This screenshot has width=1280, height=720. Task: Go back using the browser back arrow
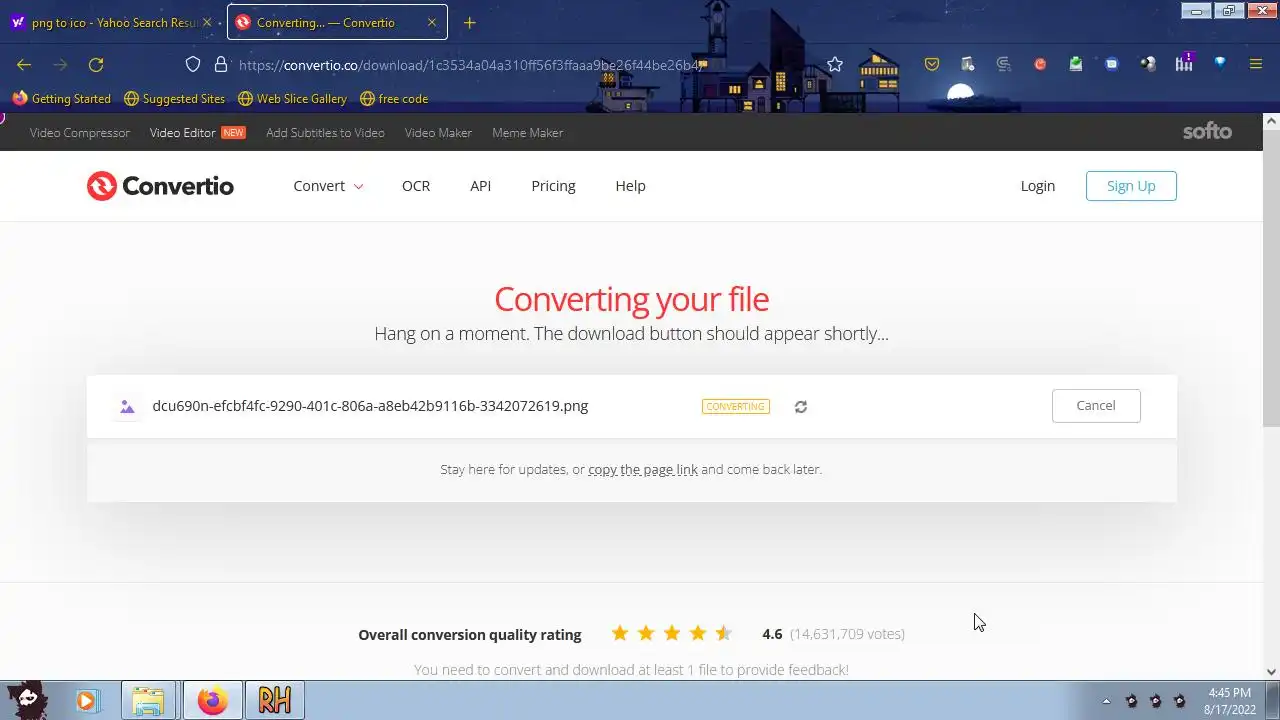(24, 64)
